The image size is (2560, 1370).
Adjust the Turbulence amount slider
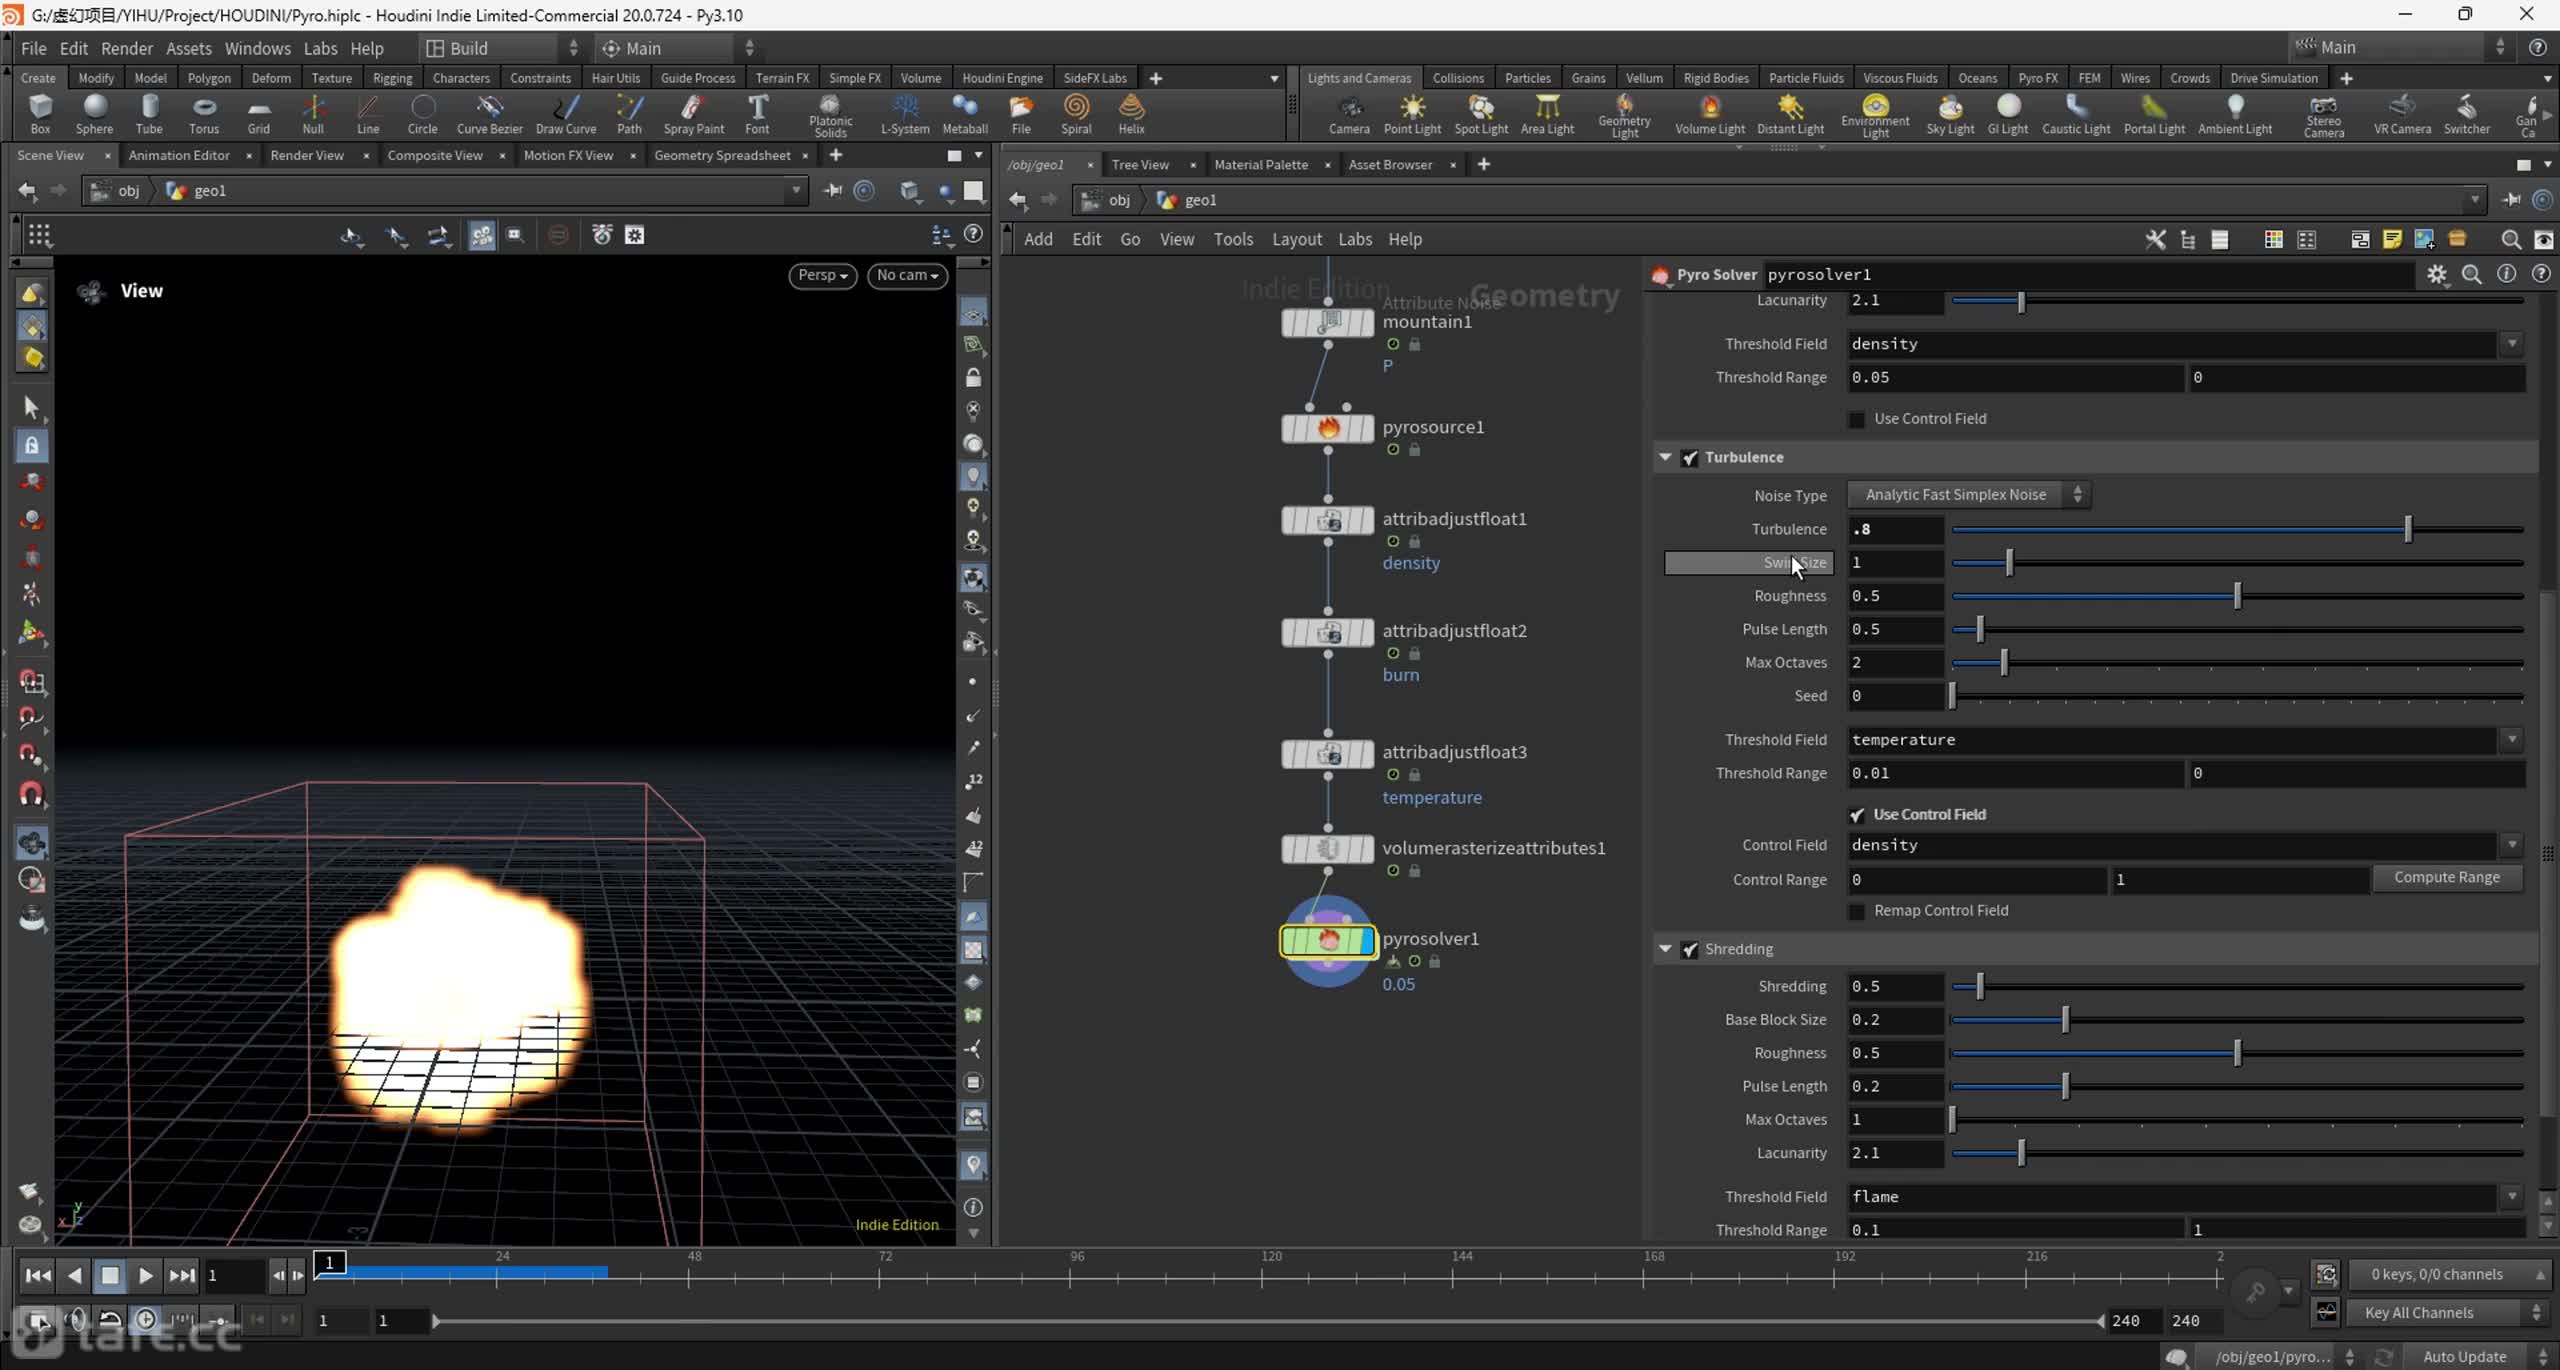click(2237, 529)
